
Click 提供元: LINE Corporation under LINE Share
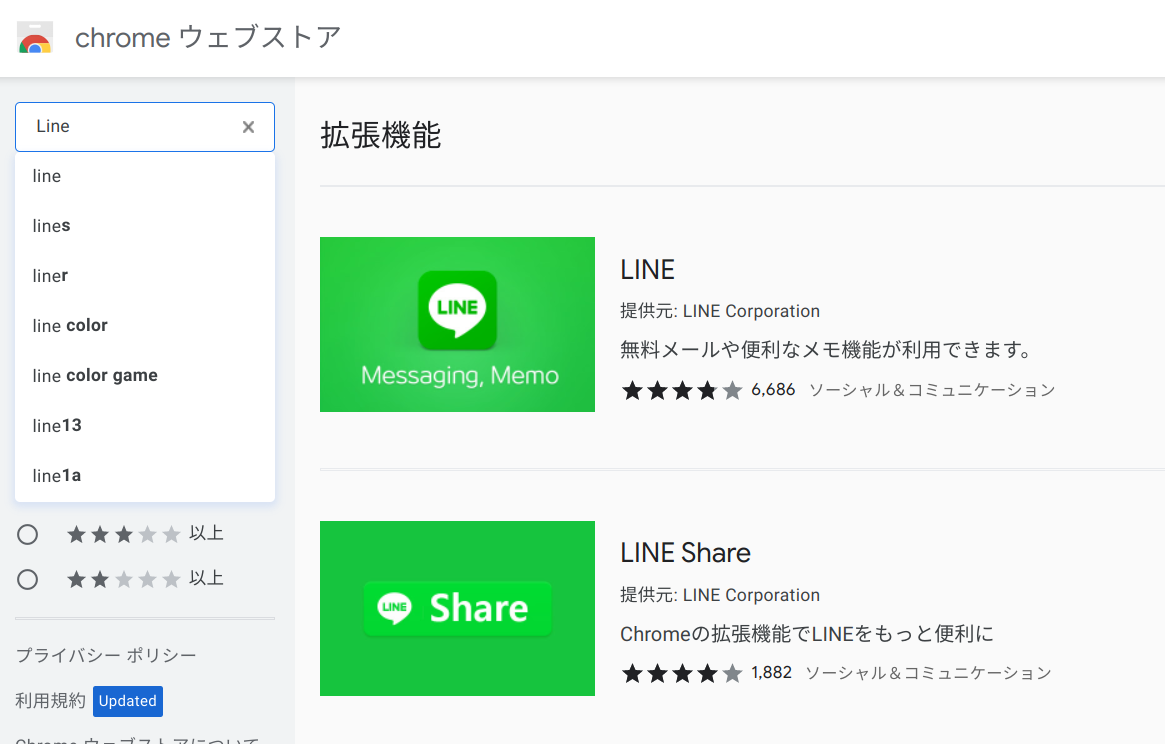(720, 595)
